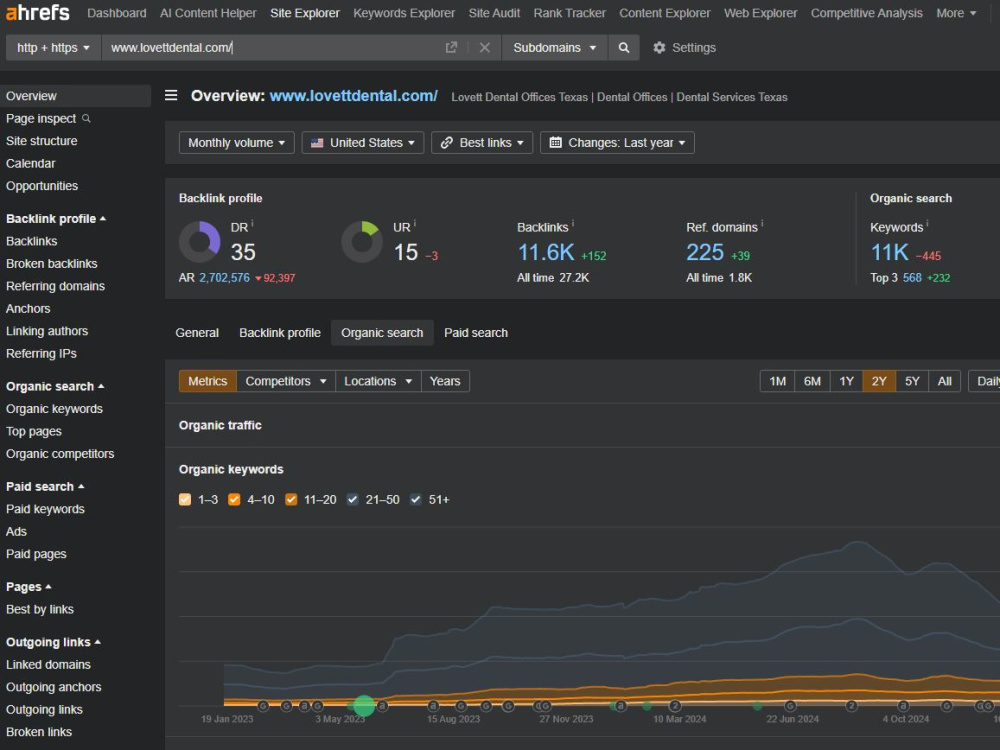Viewport: 1000px width, 750px height.
Task: Open Keywords Explorer
Action: [x=404, y=13]
